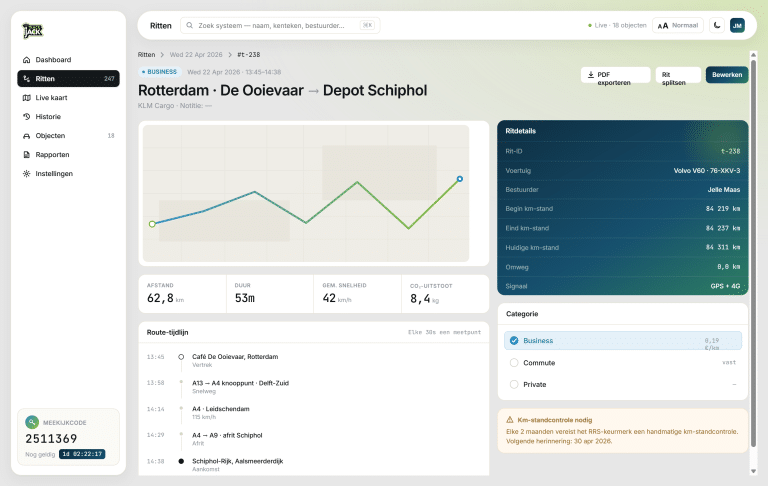Select the Private category radio
The height and width of the screenshot is (486, 768).
click(514, 385)
